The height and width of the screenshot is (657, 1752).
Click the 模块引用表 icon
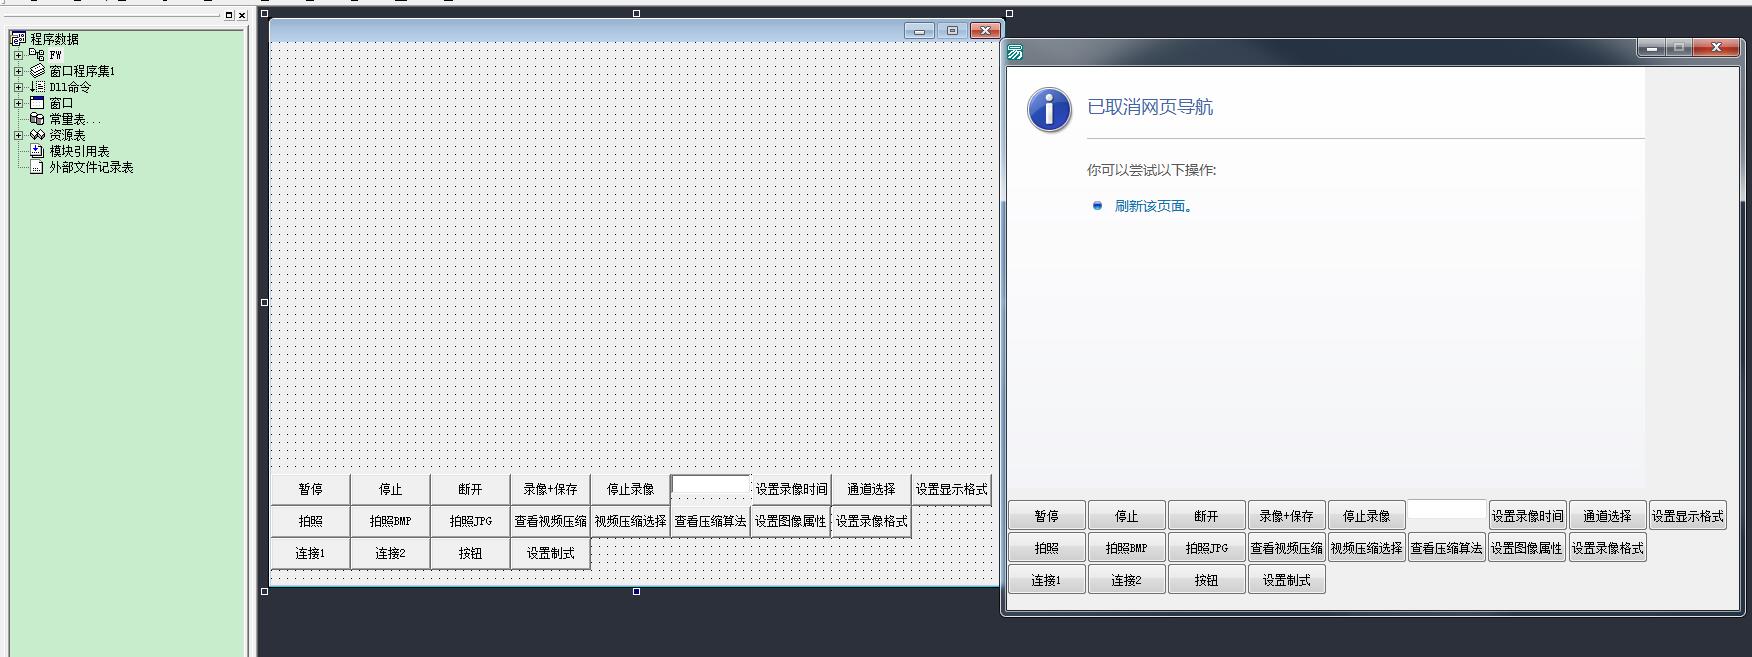tap(37, 151)
